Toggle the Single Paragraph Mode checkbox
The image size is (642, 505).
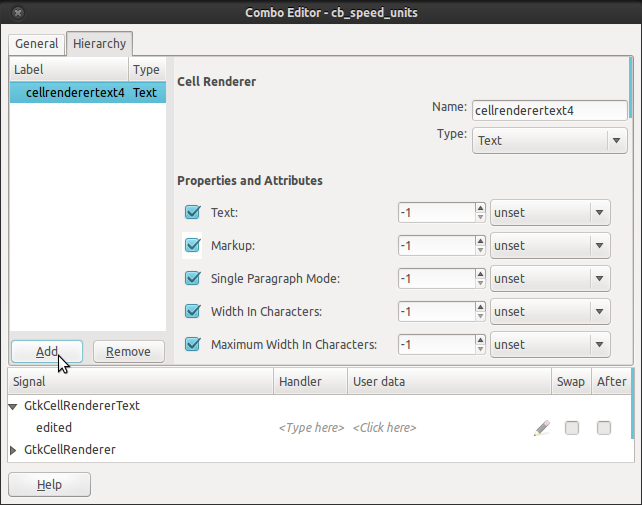(x=193, y=278)
